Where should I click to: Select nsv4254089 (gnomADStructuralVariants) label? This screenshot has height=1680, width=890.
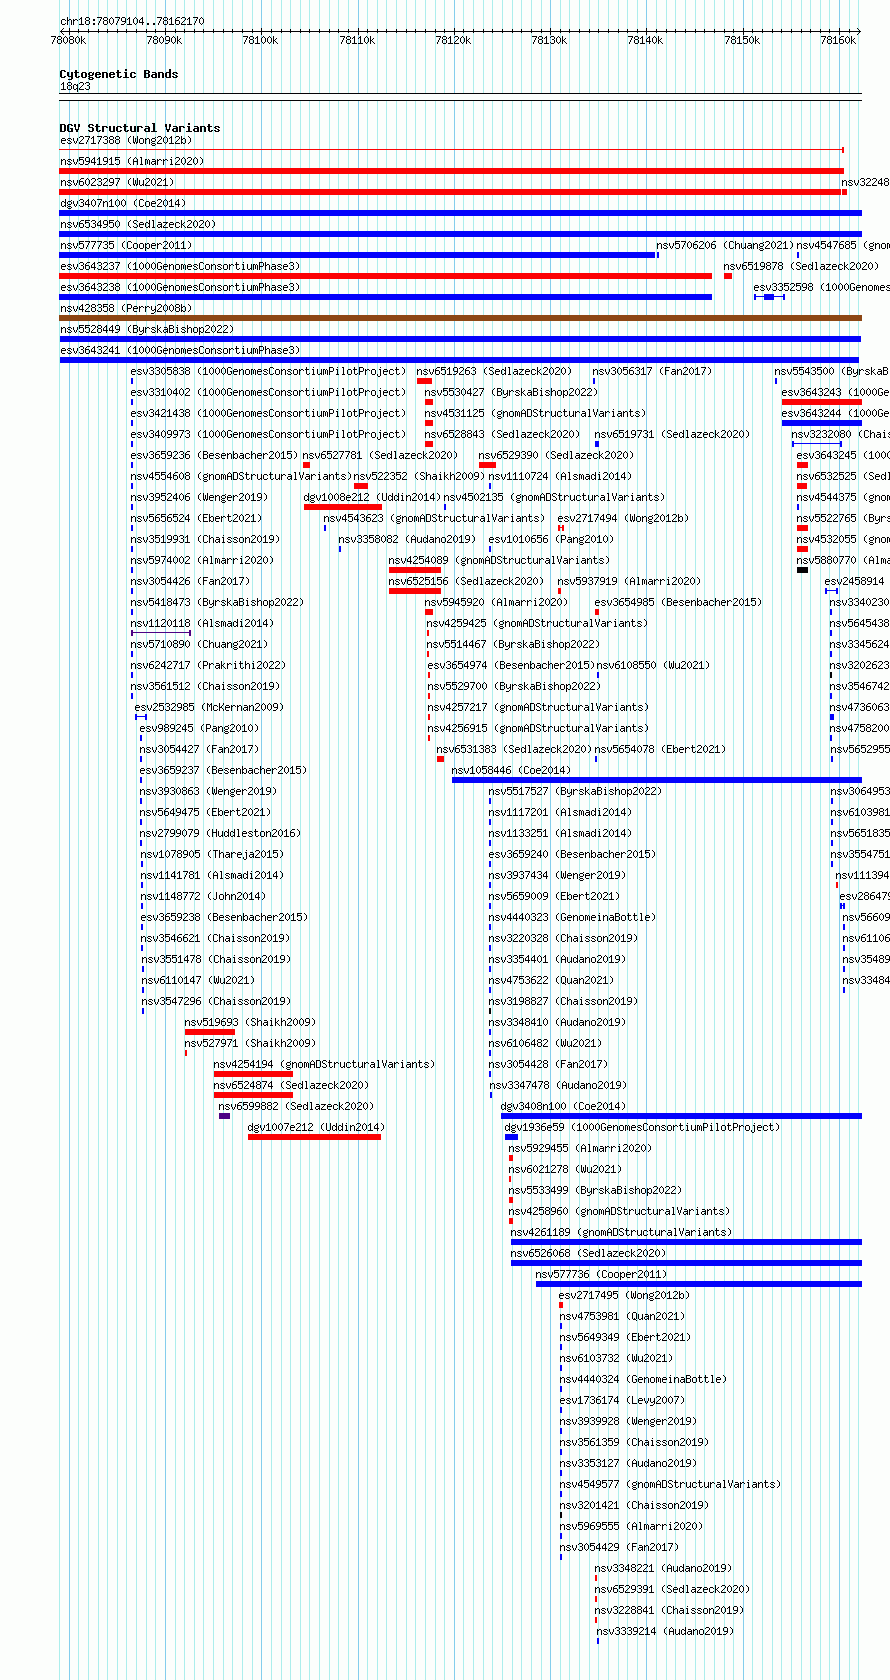500,560
